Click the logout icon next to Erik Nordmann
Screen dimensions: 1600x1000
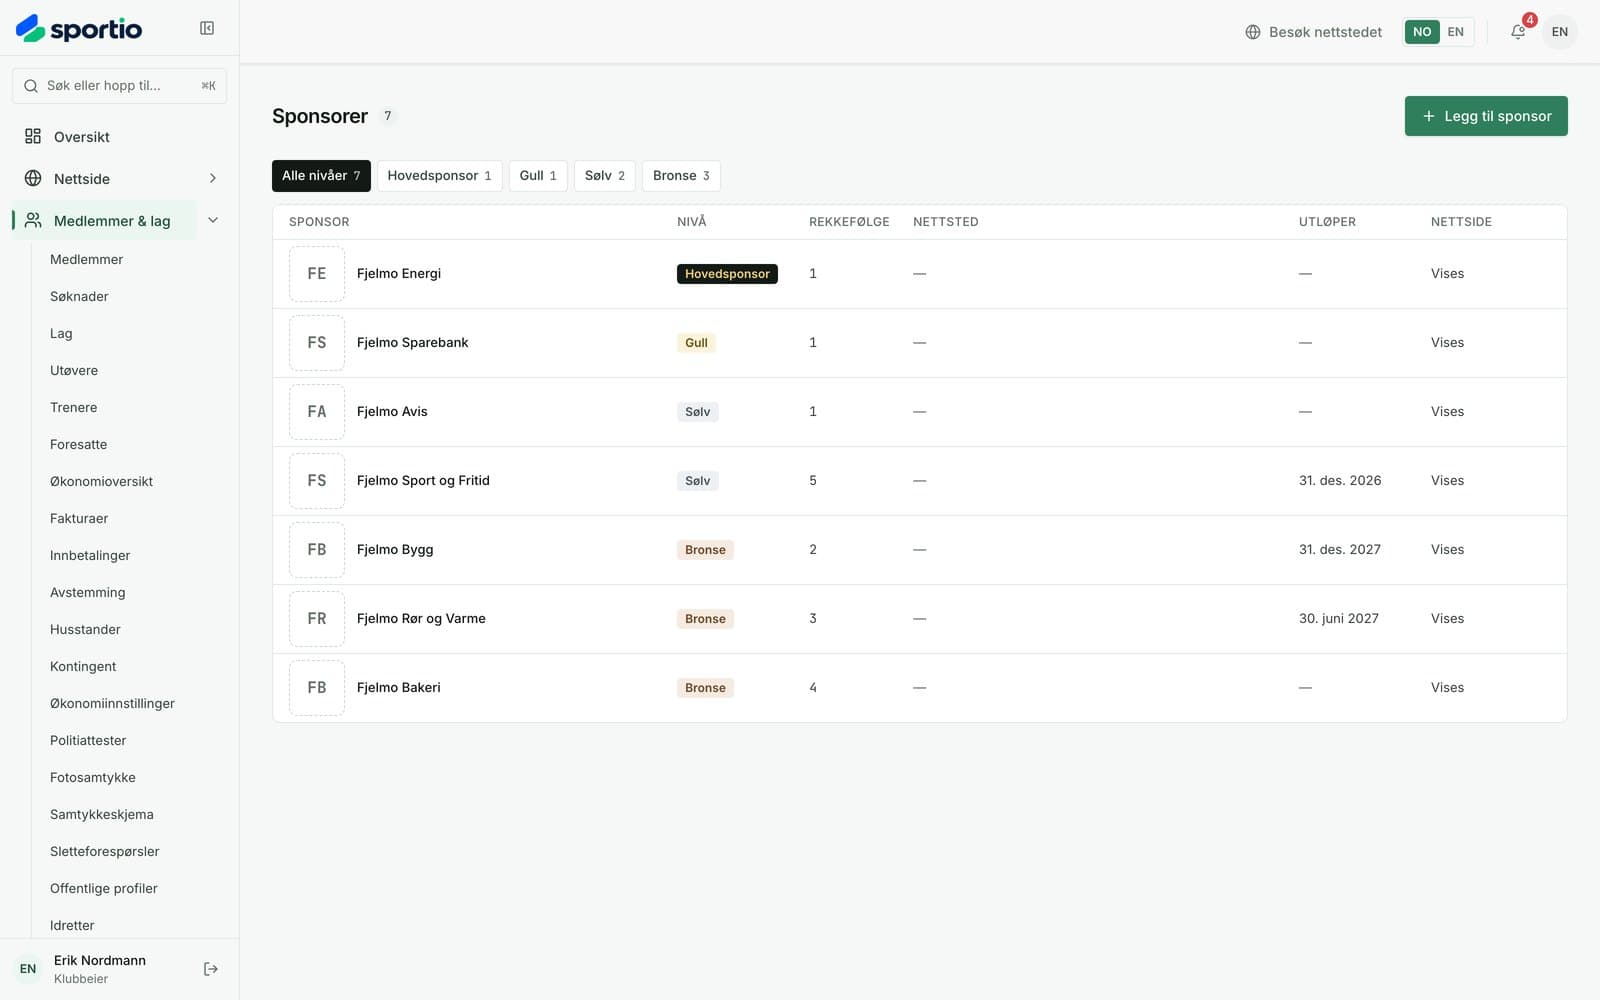(211, 969)
